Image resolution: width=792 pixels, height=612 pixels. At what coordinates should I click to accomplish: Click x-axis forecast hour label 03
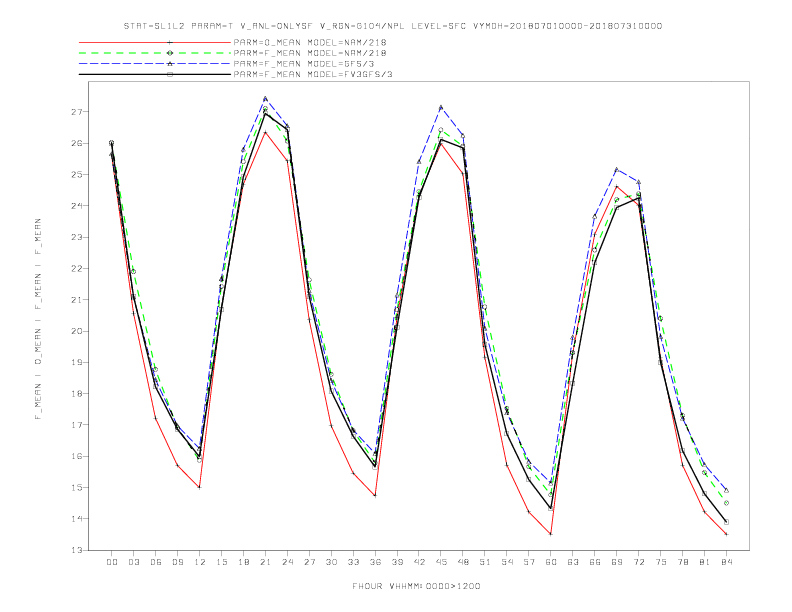pyautogui.click(x=133, y=562)
